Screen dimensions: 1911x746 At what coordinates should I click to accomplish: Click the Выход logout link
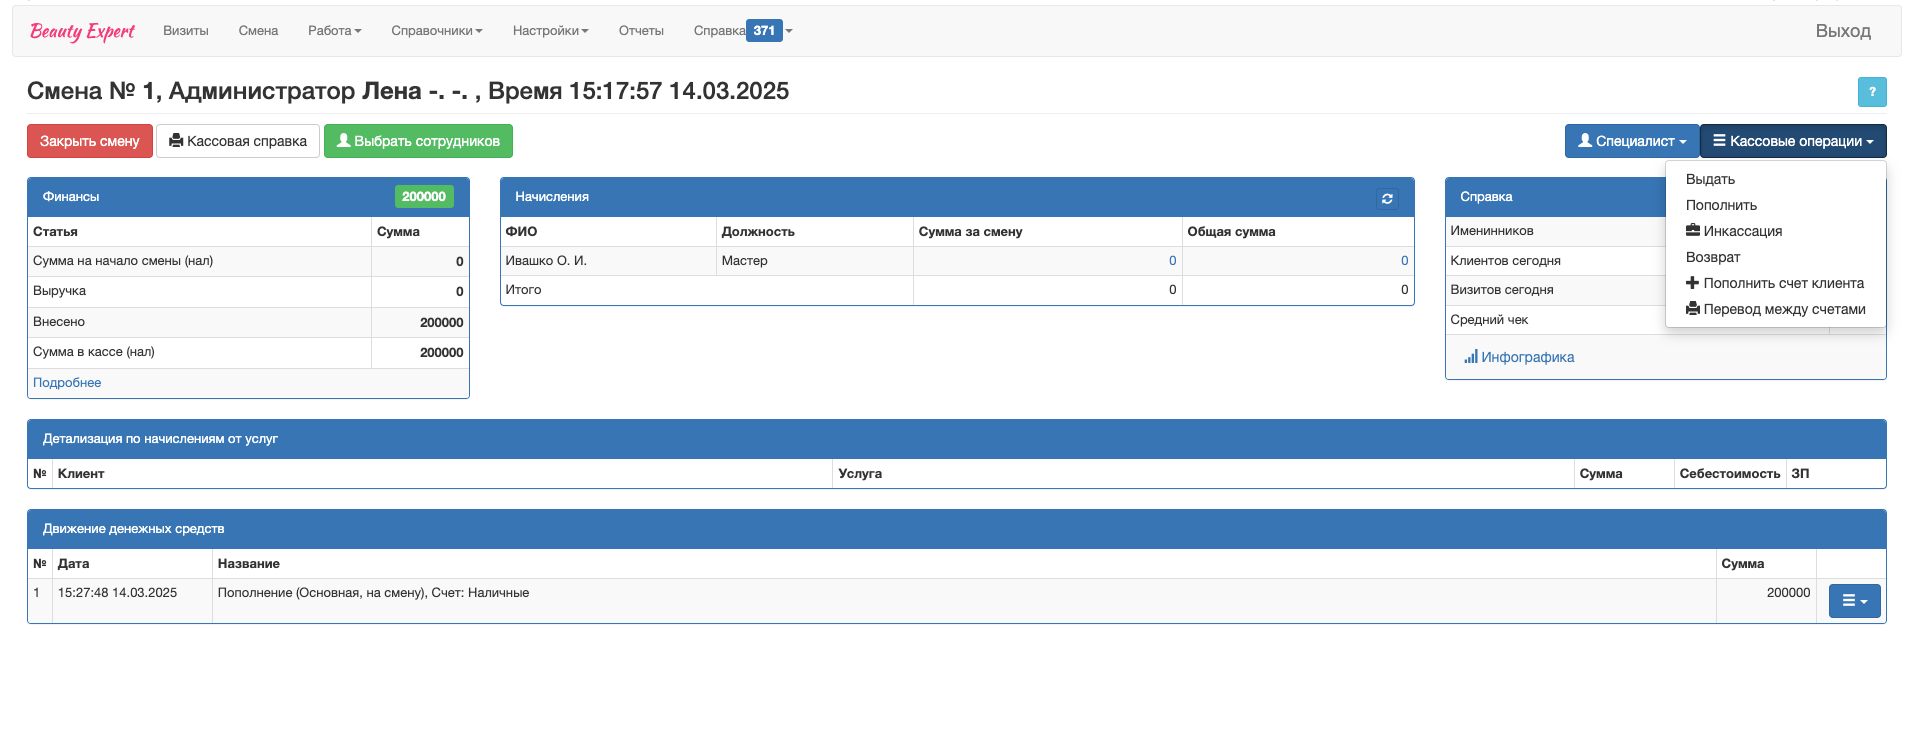1842,31
